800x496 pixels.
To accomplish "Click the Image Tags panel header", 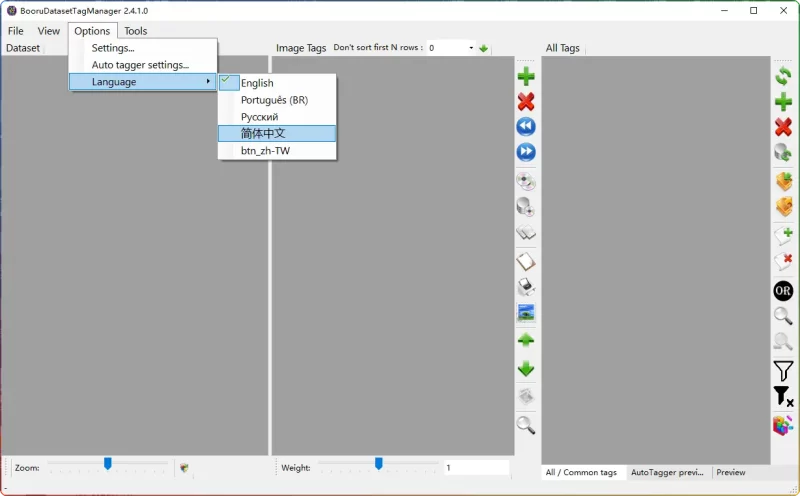I will [x=301, y=48].
